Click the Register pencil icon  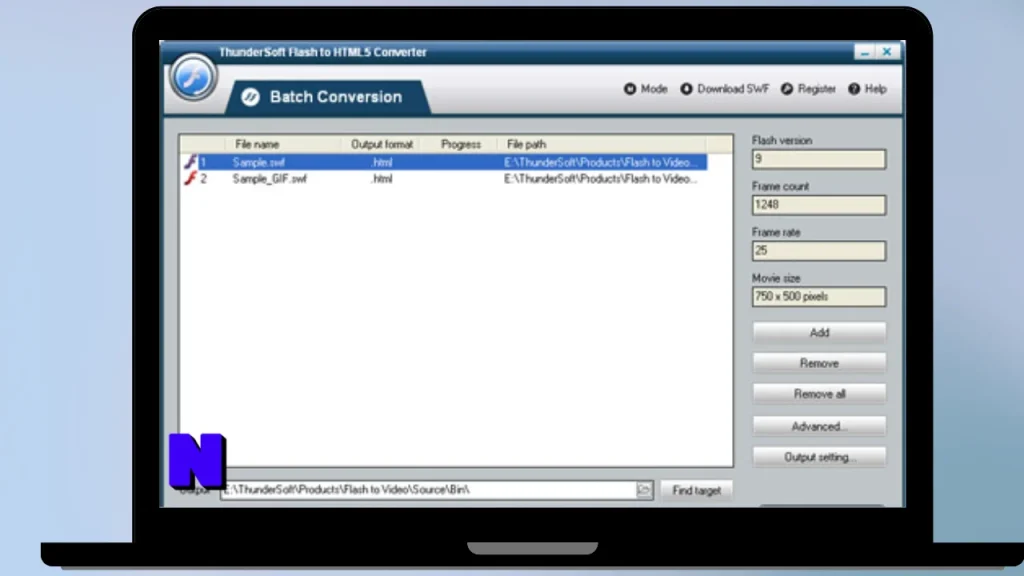[x=787, y=89]
